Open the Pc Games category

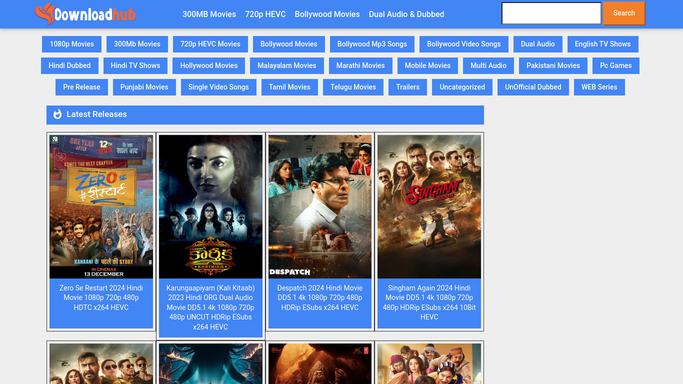point(615,66)
